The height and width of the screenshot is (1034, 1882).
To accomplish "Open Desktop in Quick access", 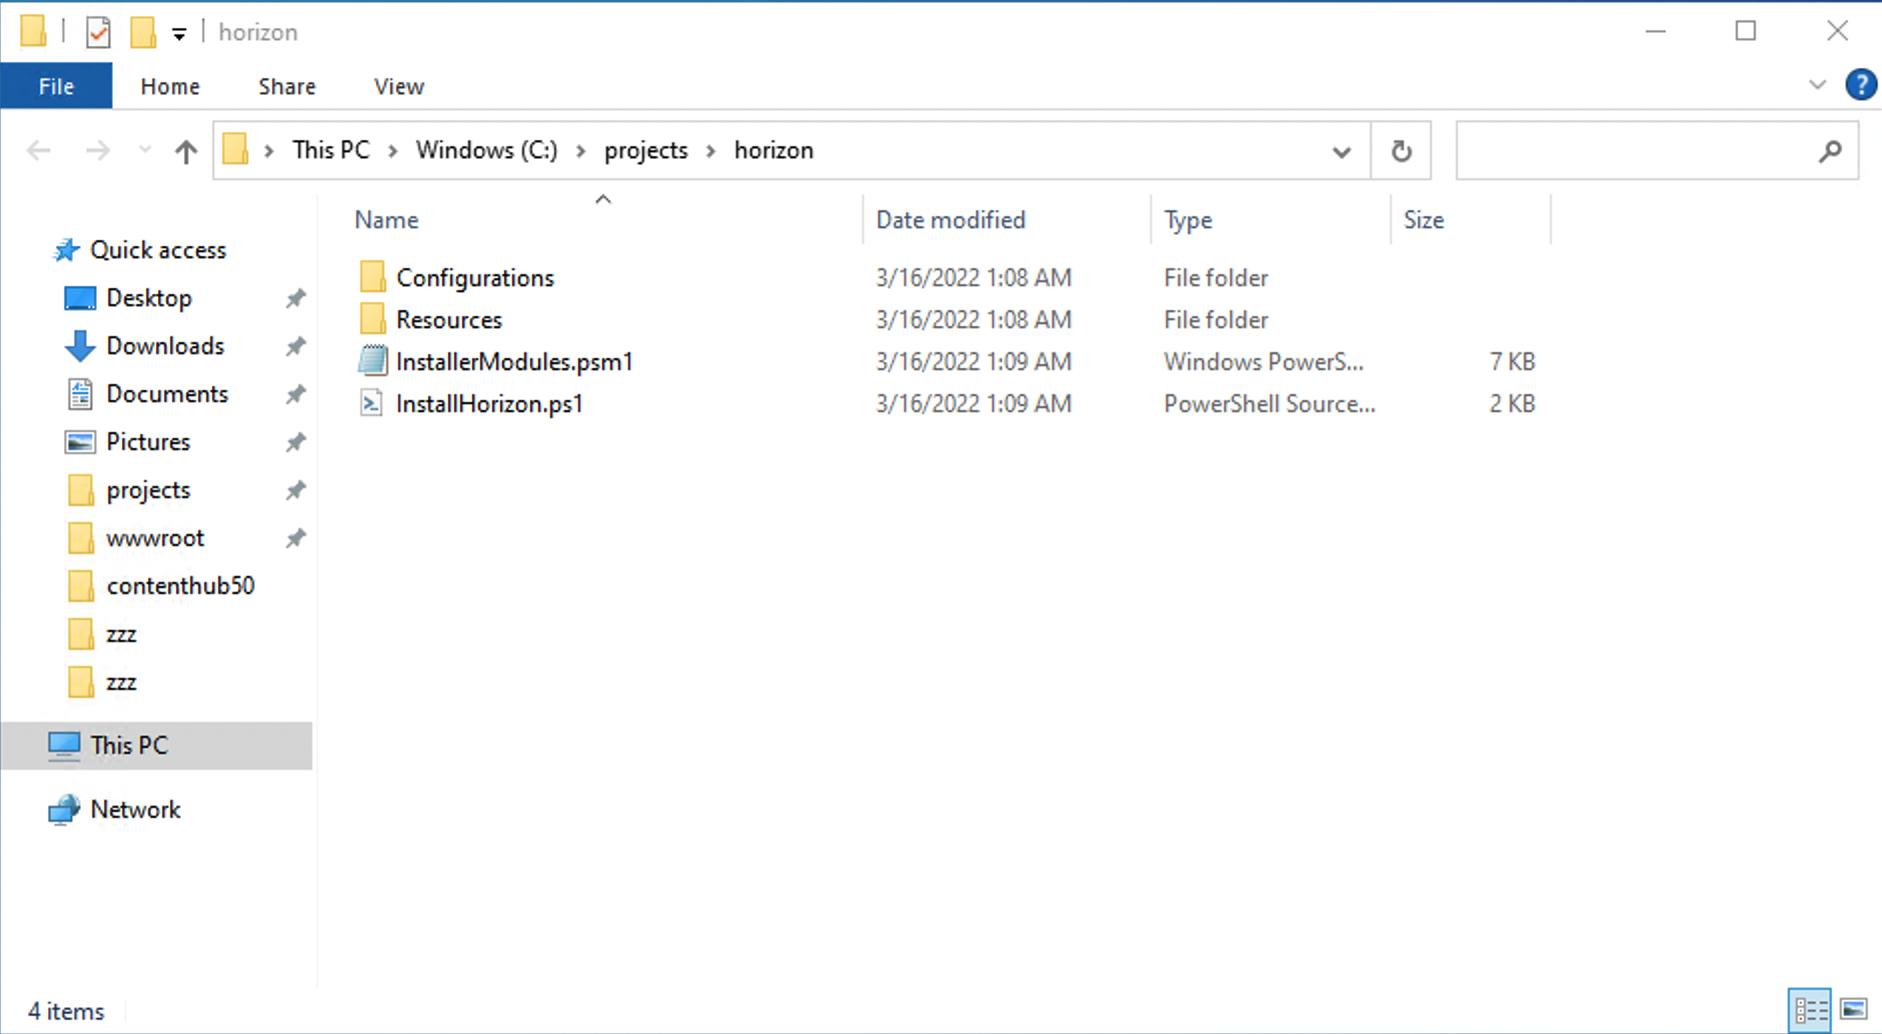I will (149, 298).
